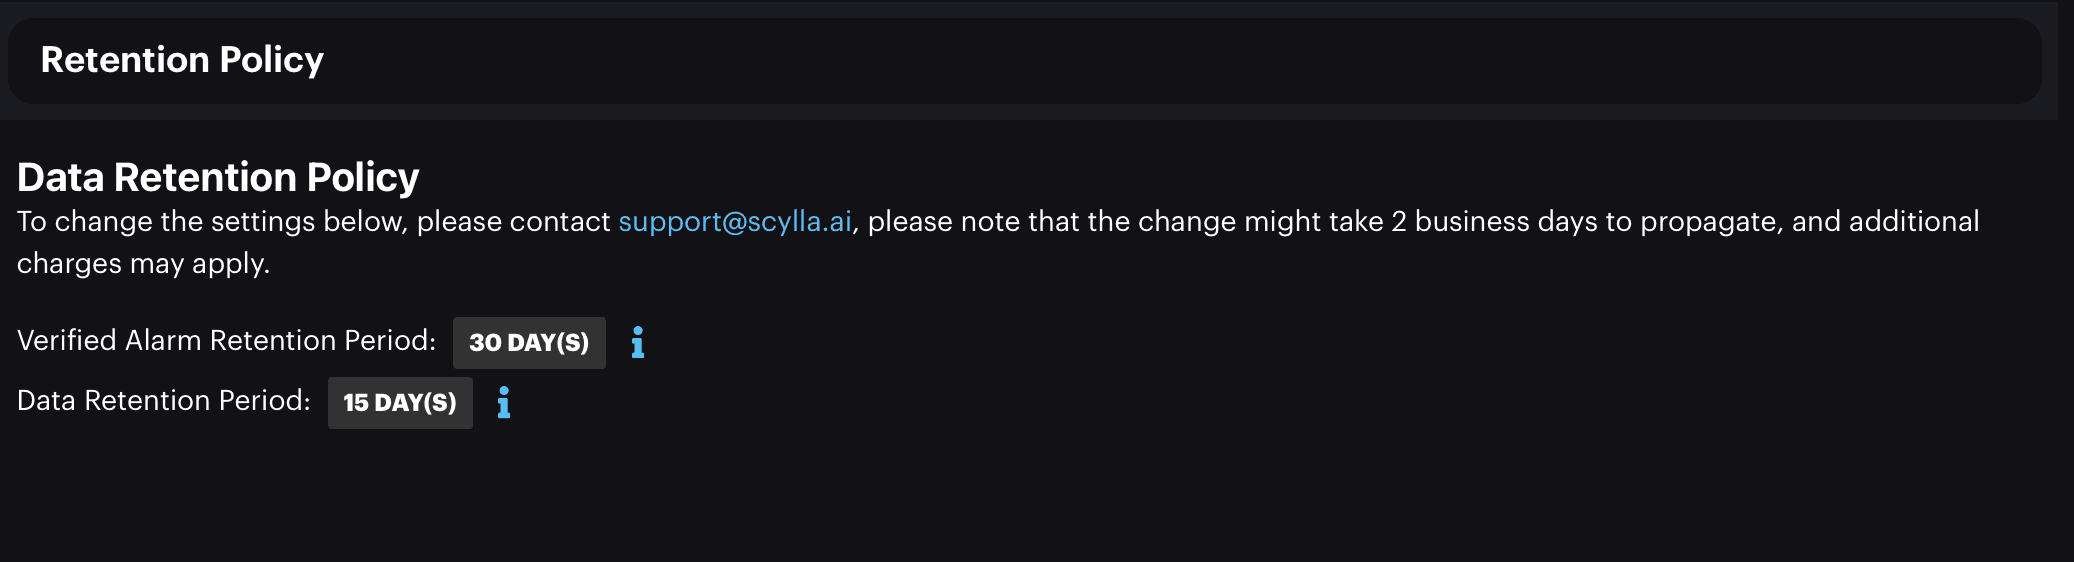
Task: Select the 15 DAY(S) retention badge
Action: click(400, 403)
